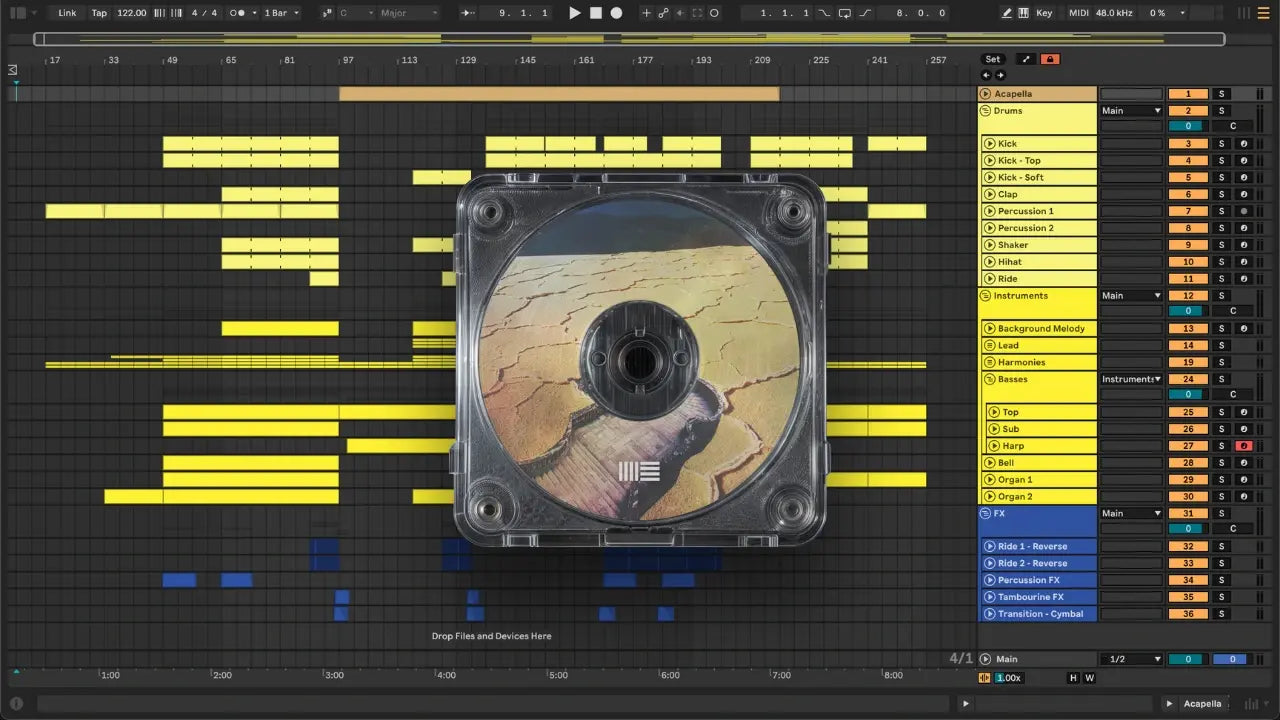1280x720 pixels.
Task: Toggle the arrangement loop switch
Action: (x=845, y=13)
